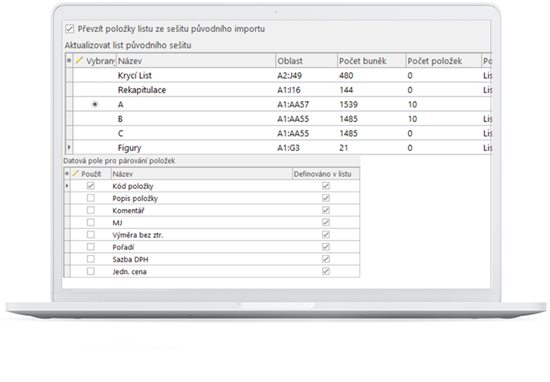Screen dimensions: 550x382
Task: Toggle Převzít položky listu ze sešitu checkbox
Action: 70,29
